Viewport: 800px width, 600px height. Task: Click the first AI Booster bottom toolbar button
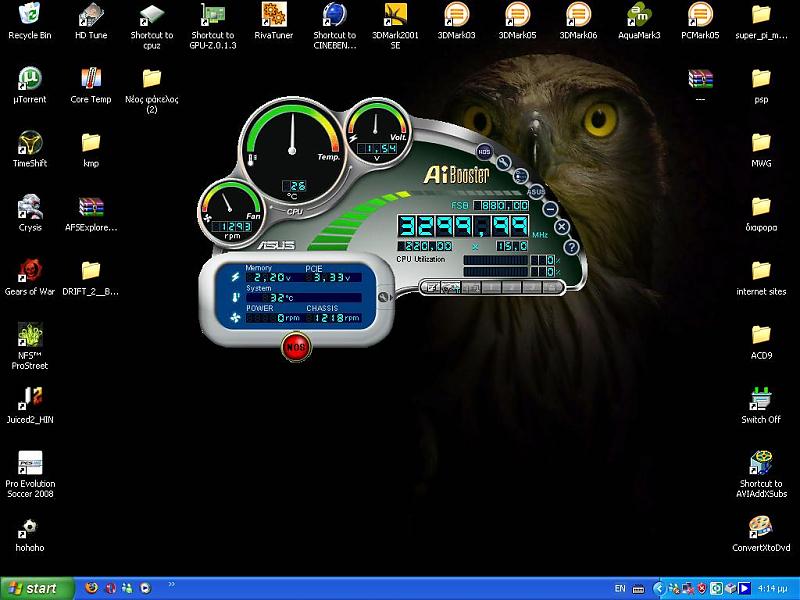(432, 288)
